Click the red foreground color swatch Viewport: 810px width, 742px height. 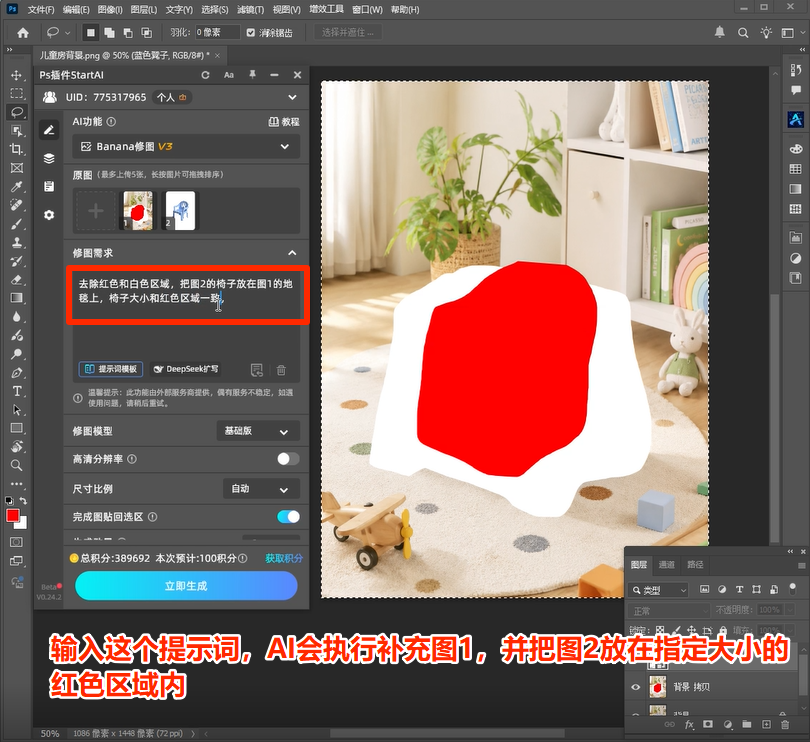pyautogui.click(x=12, y=514)
